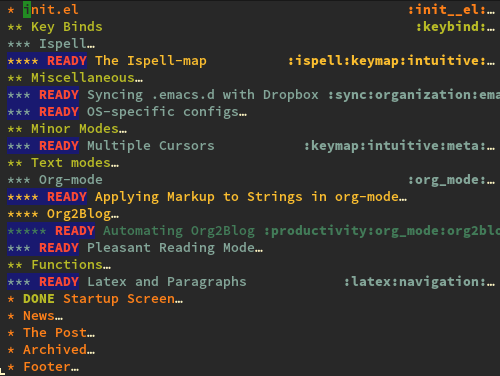
Task: Click the Latex and Paragraphs heading
Action: click(167, 282)
